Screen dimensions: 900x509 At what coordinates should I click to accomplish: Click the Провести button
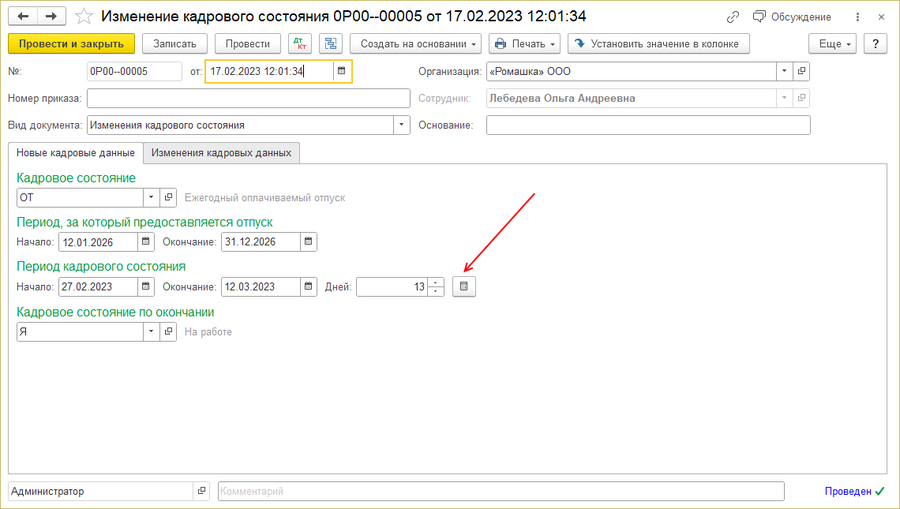pyautogui.click(x=247, y=44)
